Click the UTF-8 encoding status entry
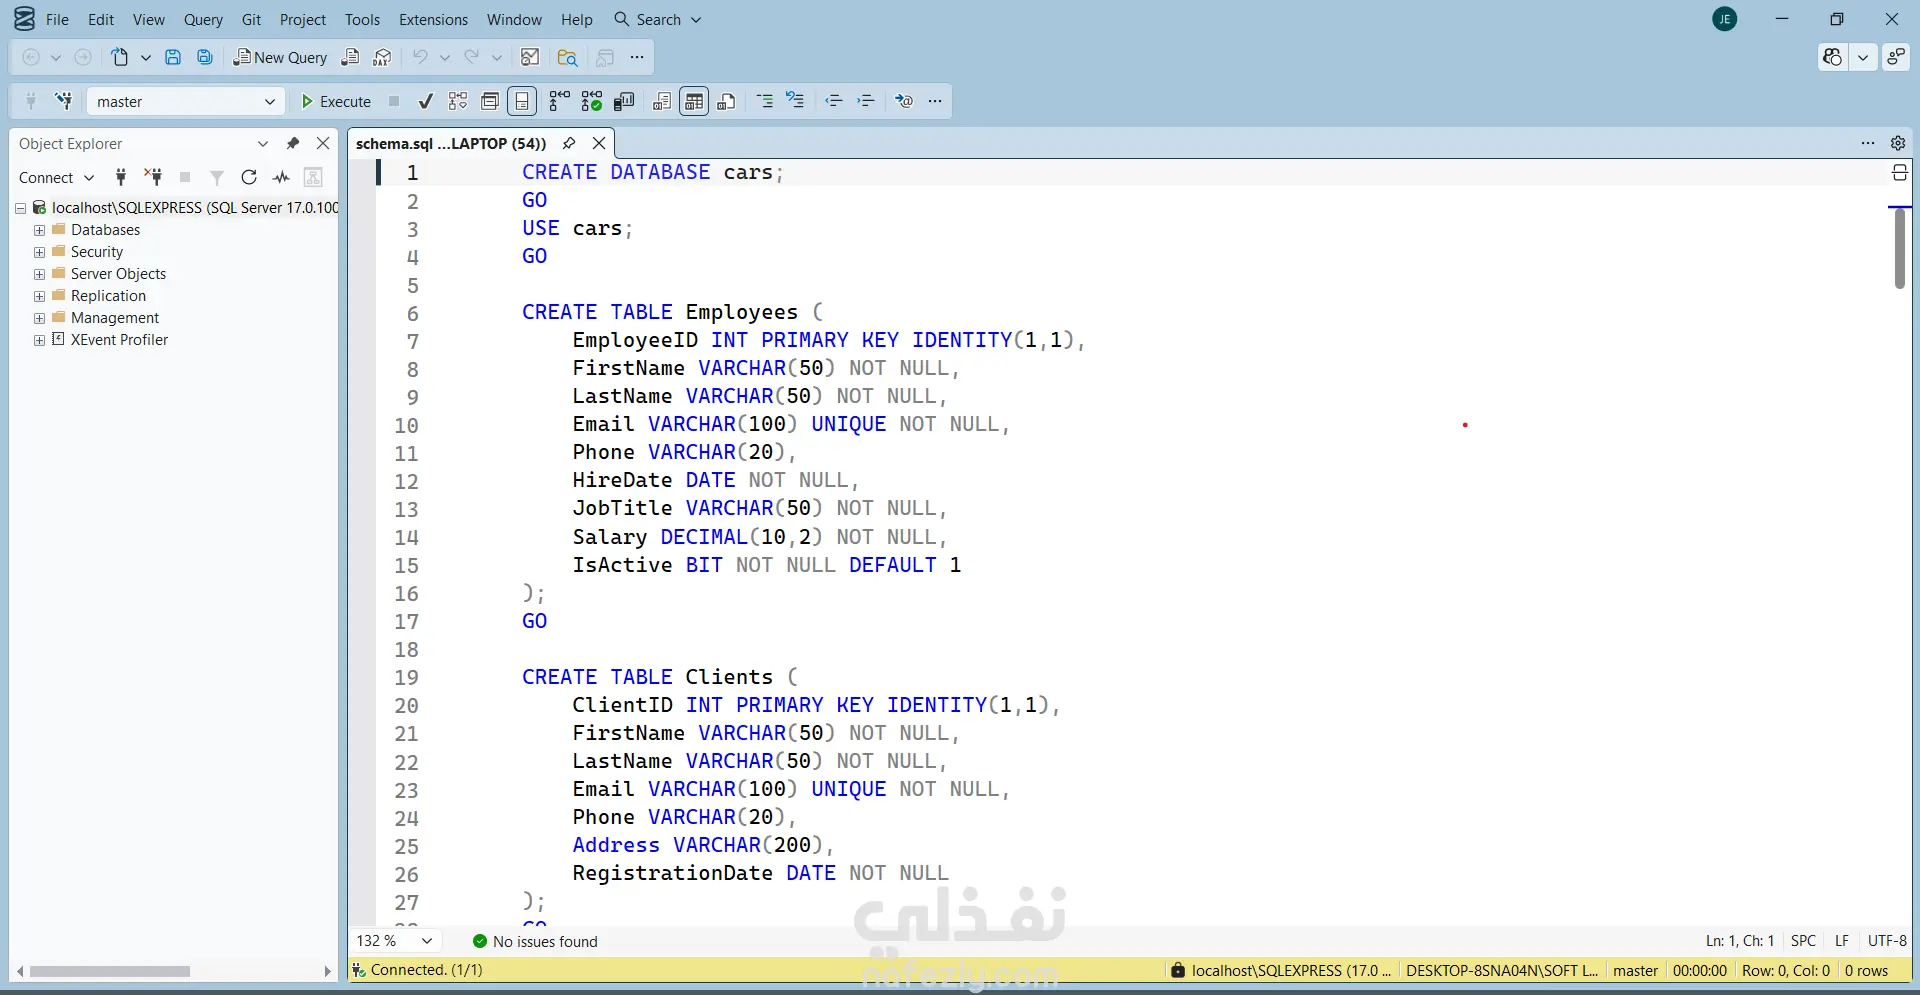 click(x=1887, y=941)
